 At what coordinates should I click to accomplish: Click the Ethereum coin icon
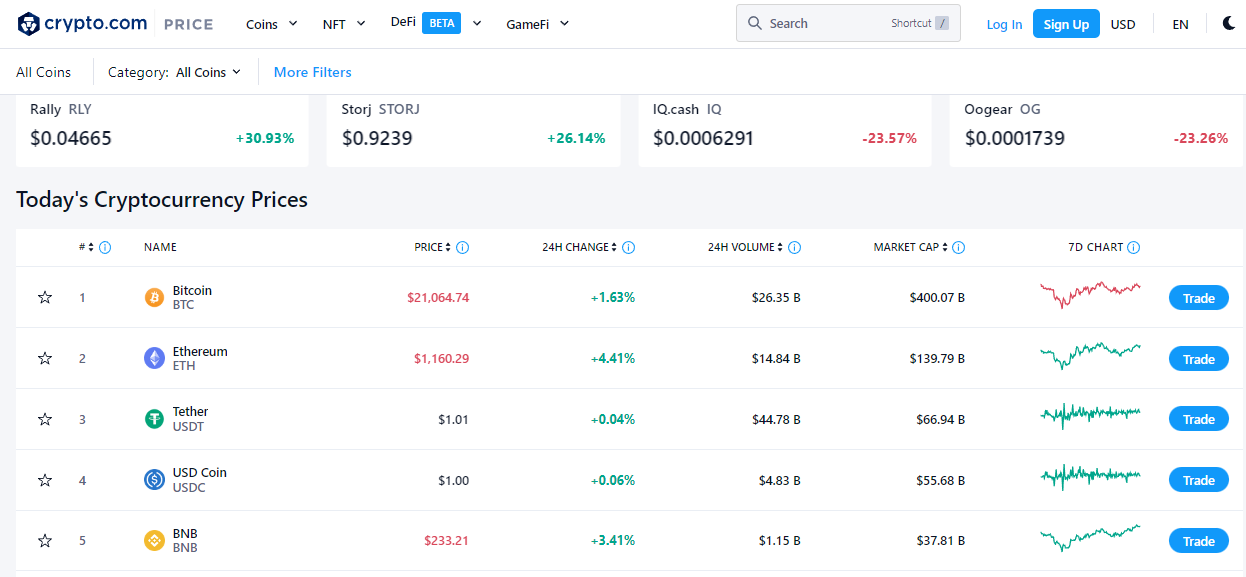point(153,358)
